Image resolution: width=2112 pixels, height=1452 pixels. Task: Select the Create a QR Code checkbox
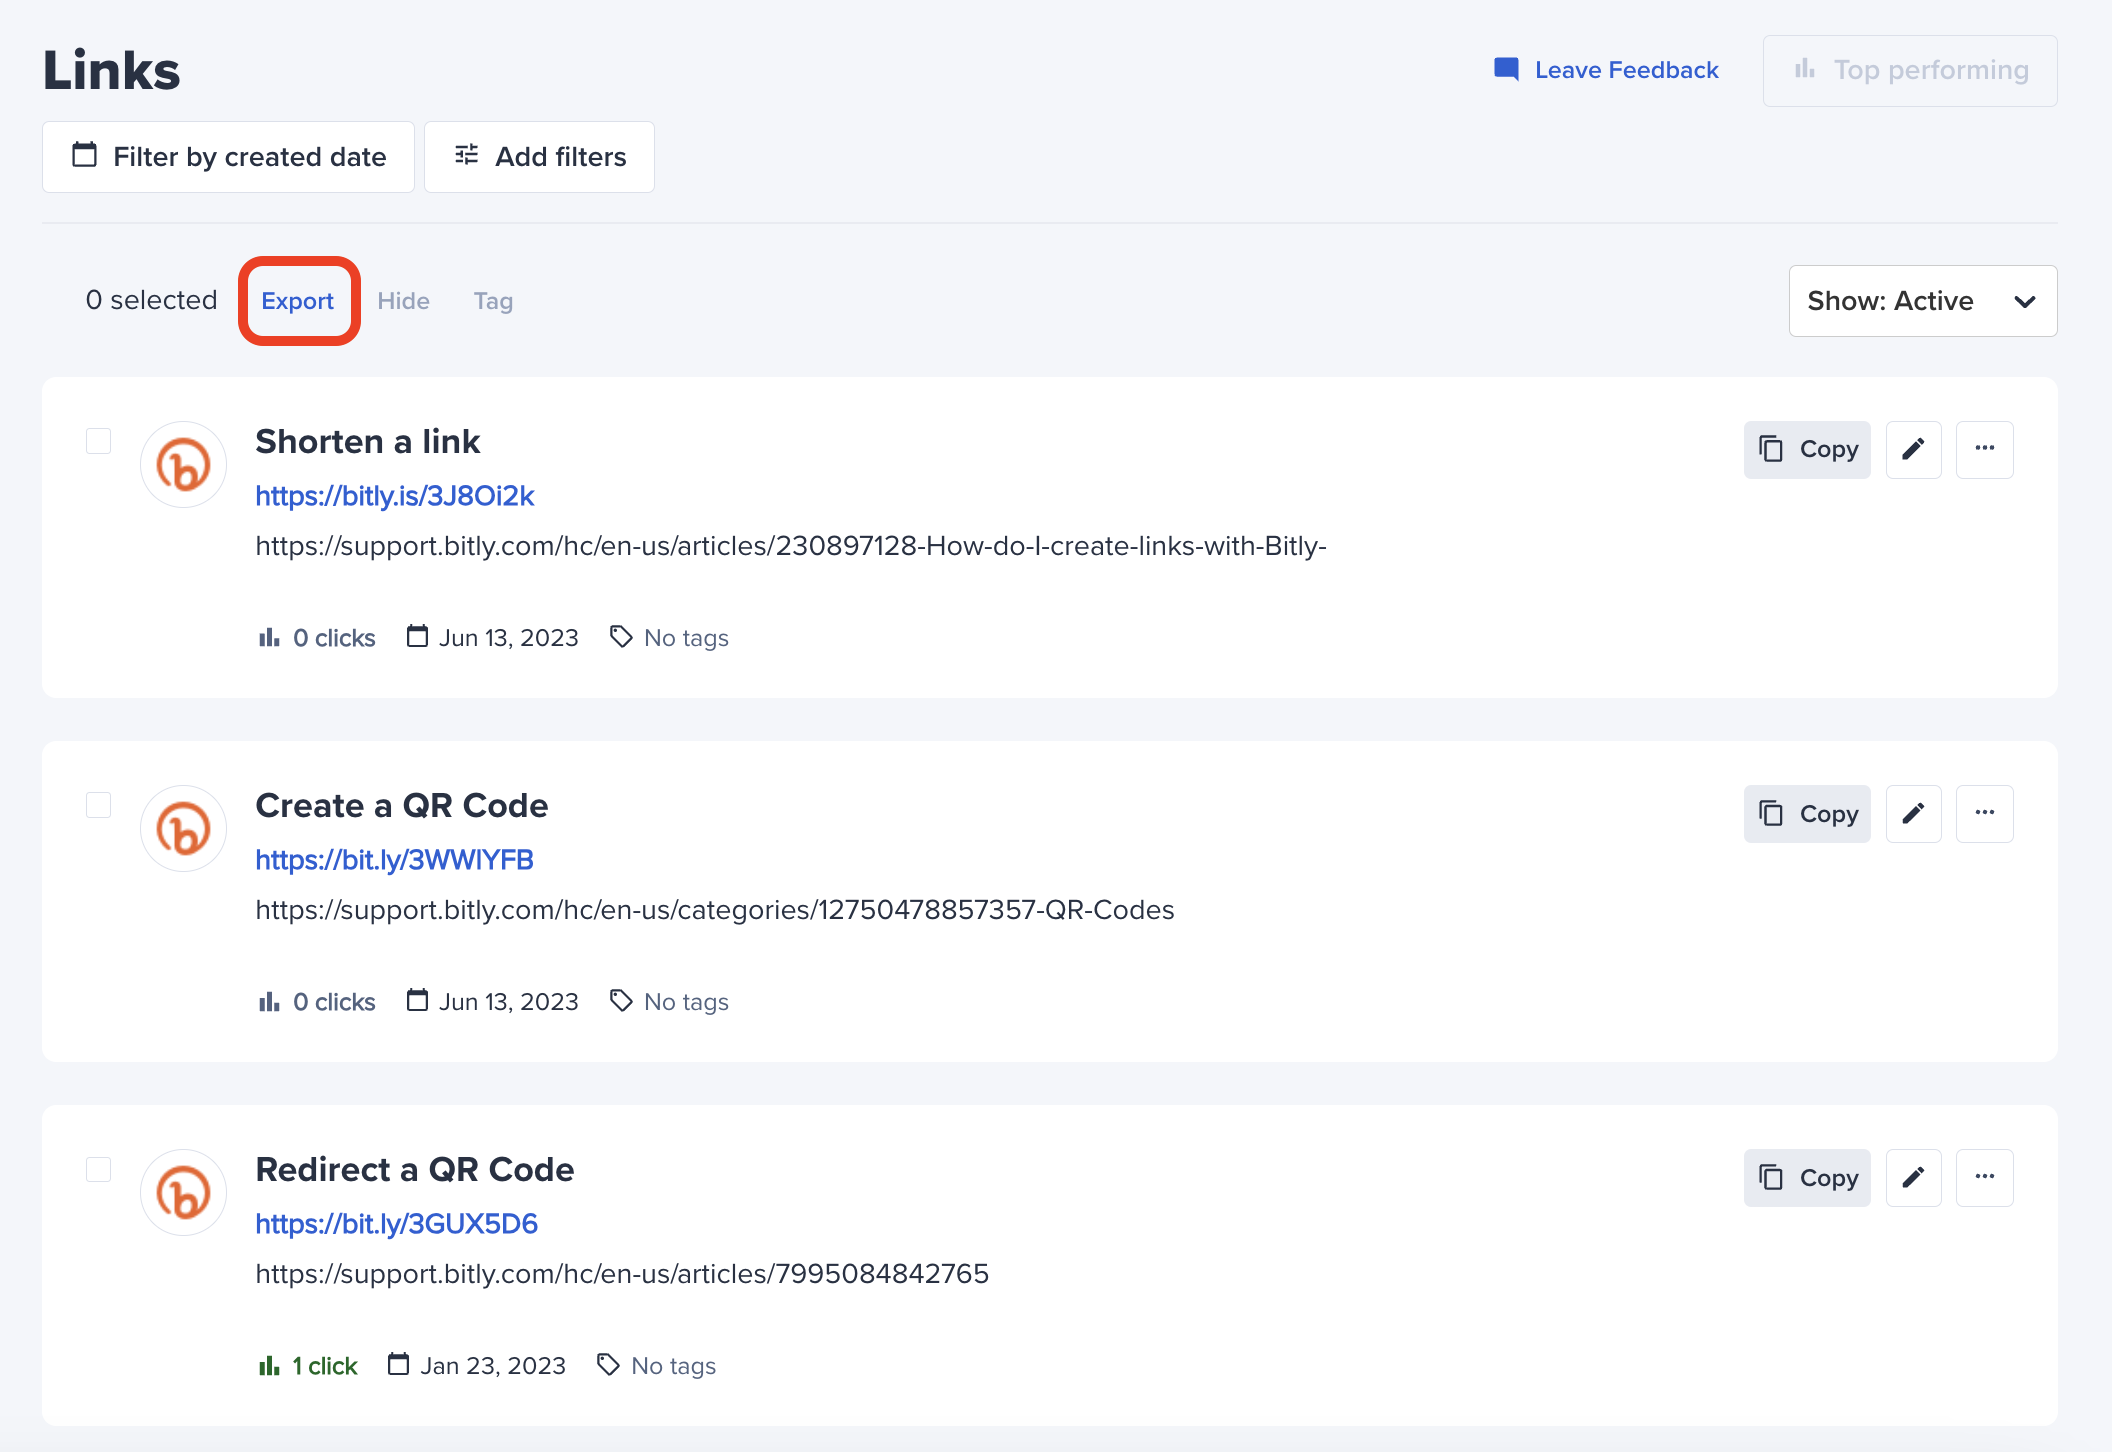[x=98, y=805]
